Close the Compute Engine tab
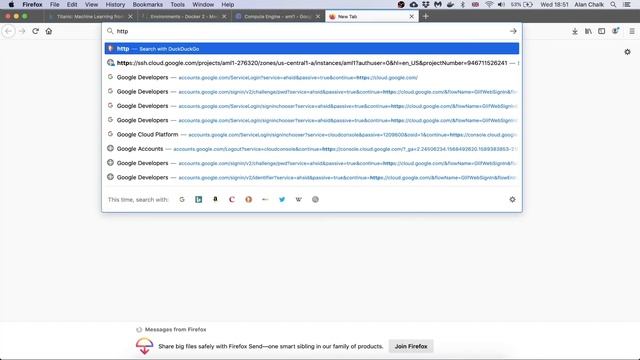 (318, 16)
